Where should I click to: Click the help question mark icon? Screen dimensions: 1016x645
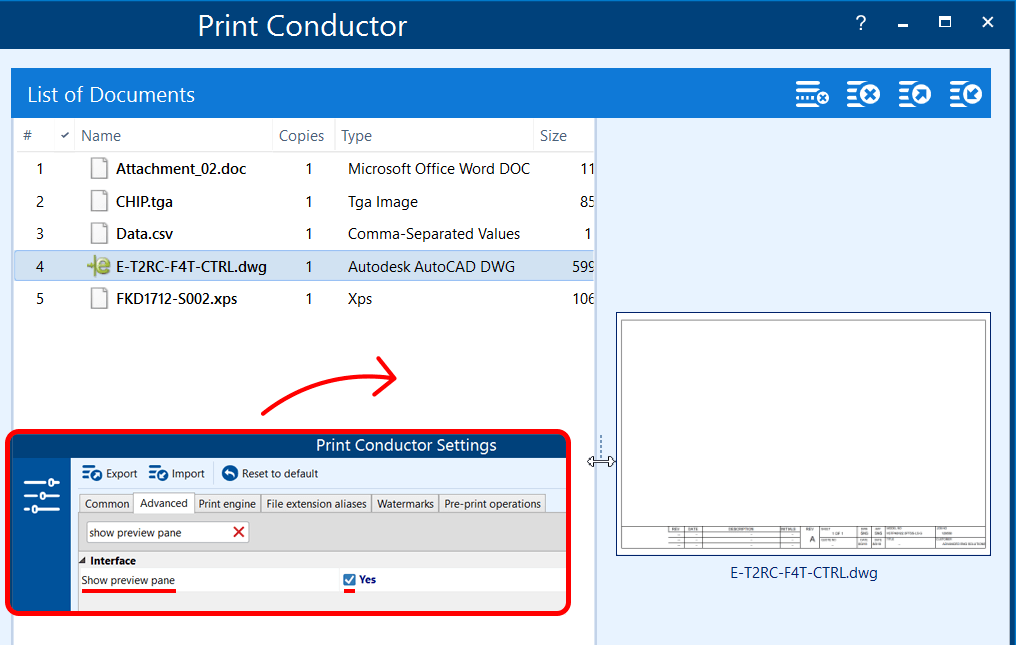(x=861, y=23)
